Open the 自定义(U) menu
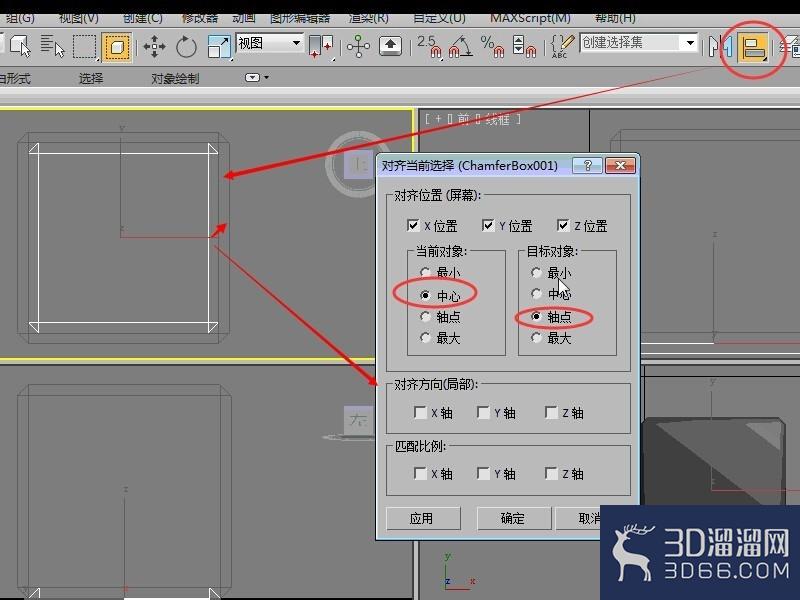 [x=439, y=18]
